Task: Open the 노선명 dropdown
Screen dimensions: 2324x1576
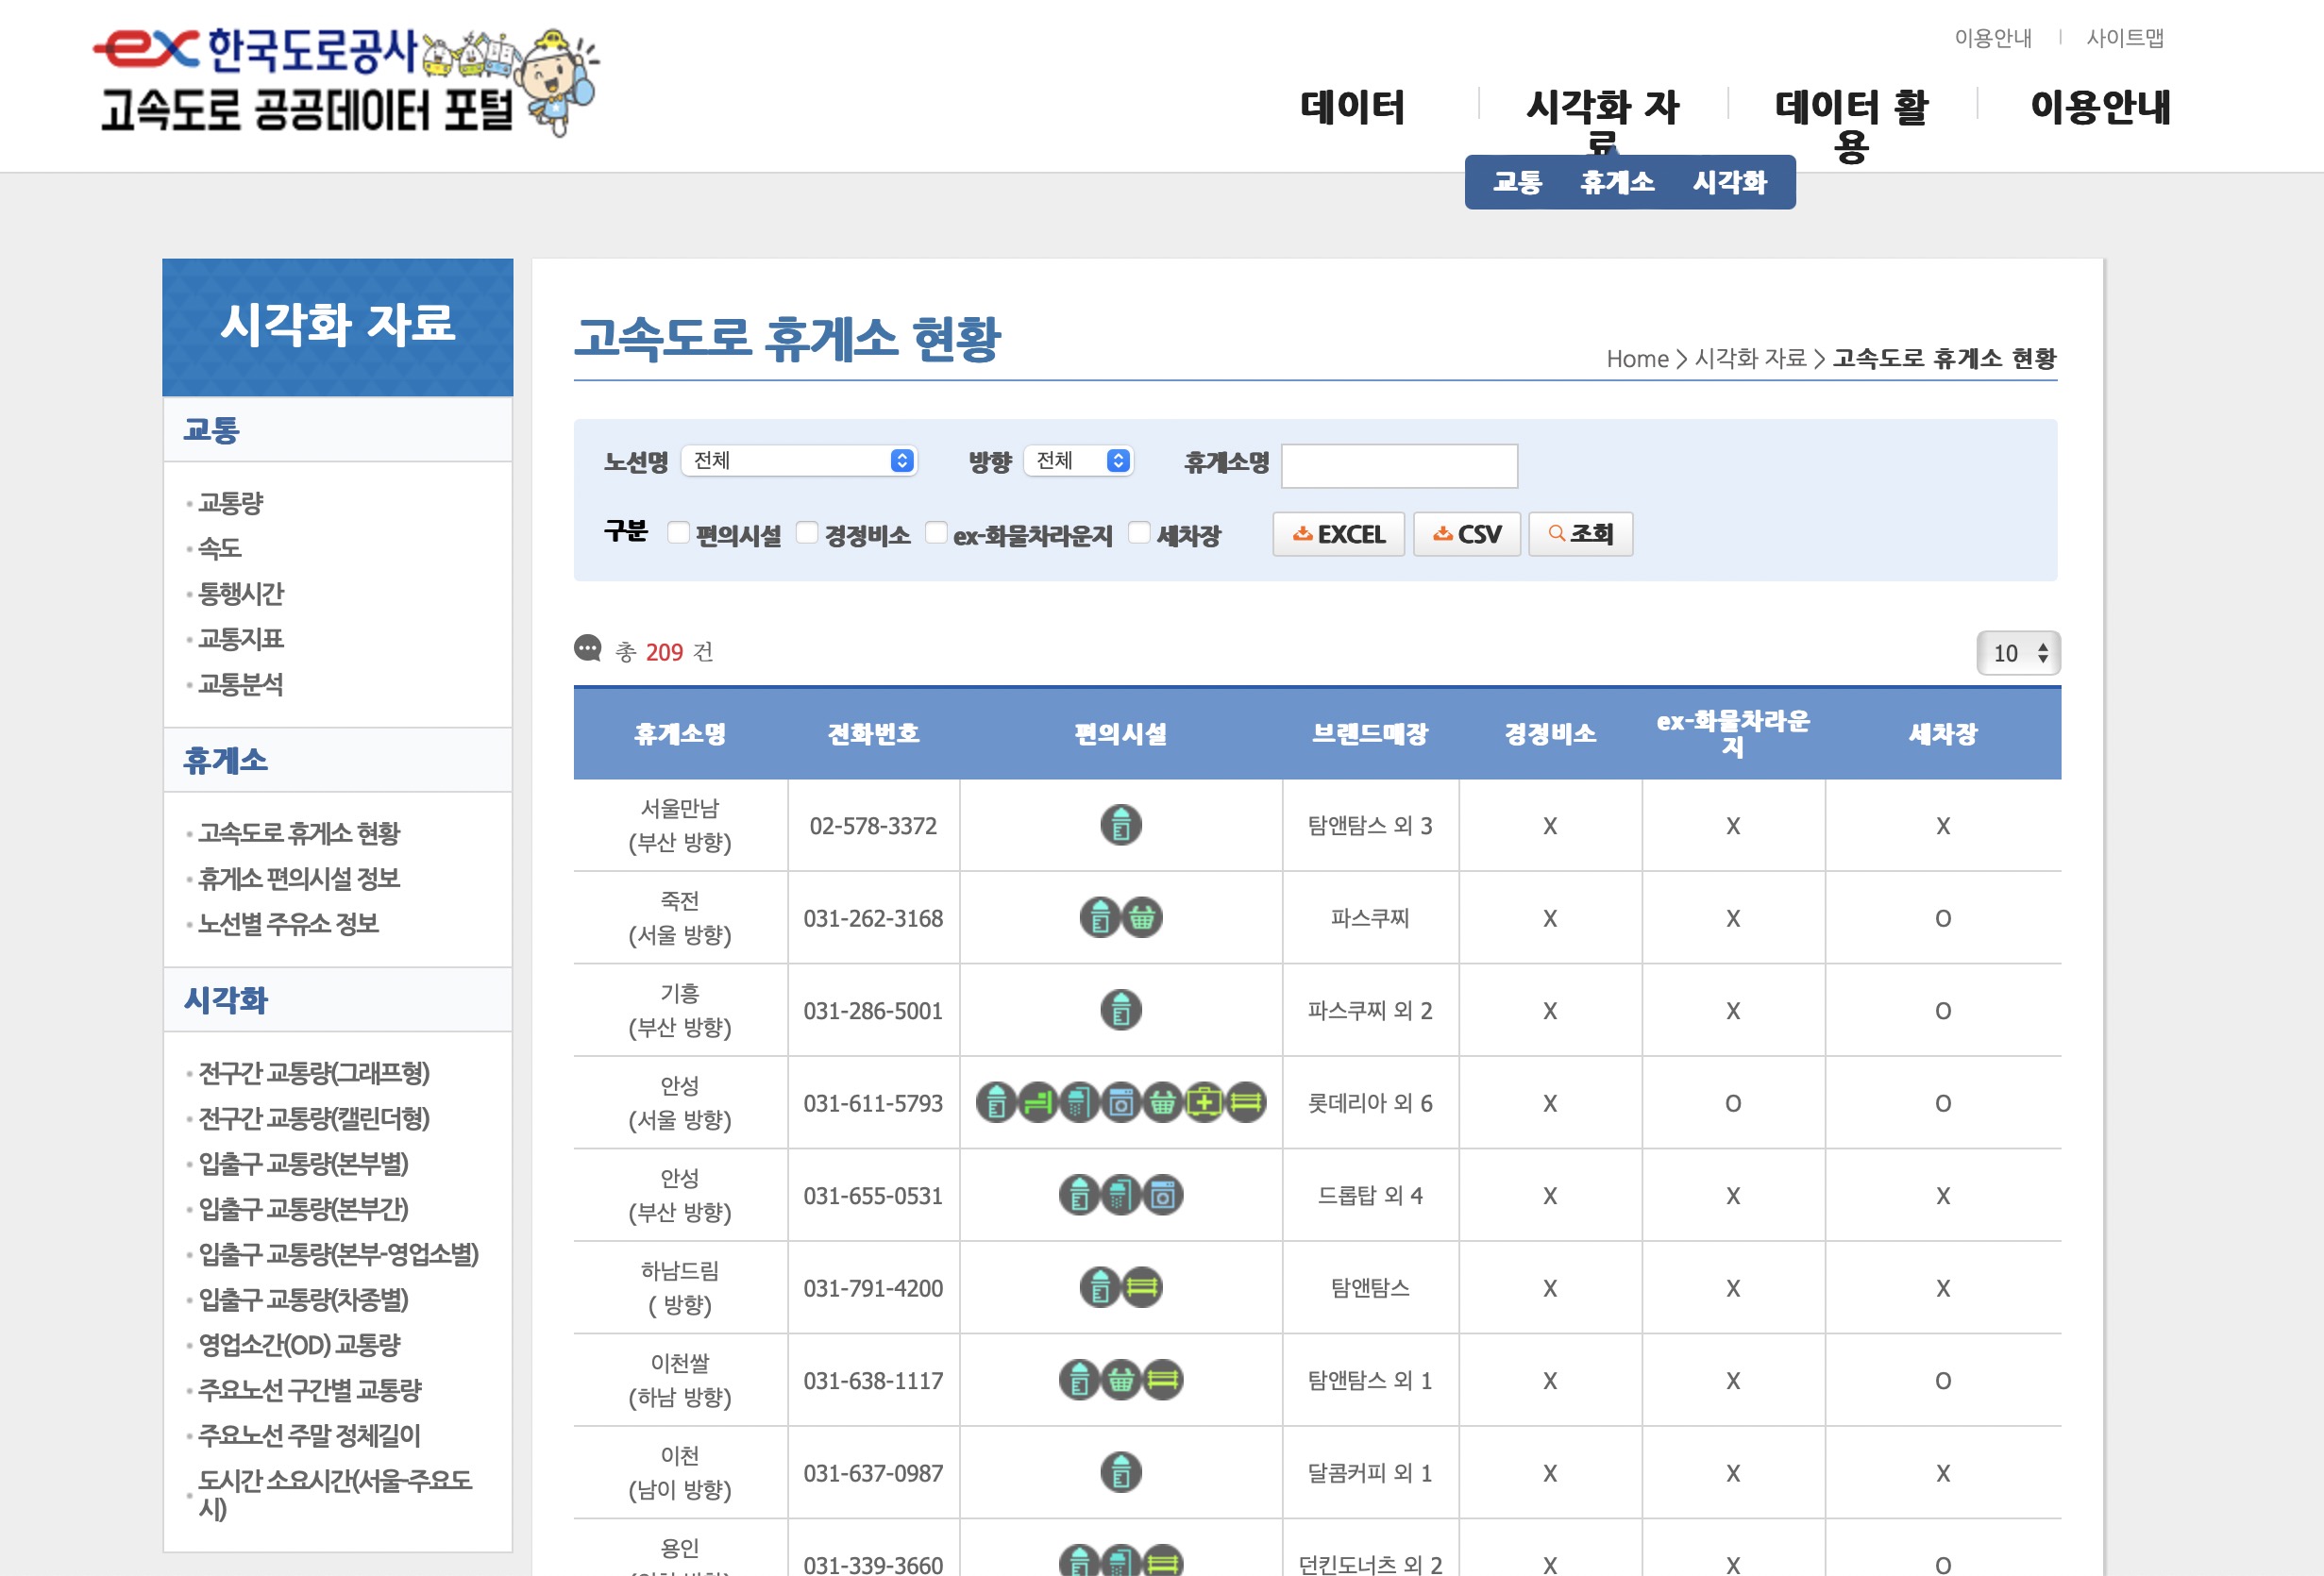Action: point(799,460)
